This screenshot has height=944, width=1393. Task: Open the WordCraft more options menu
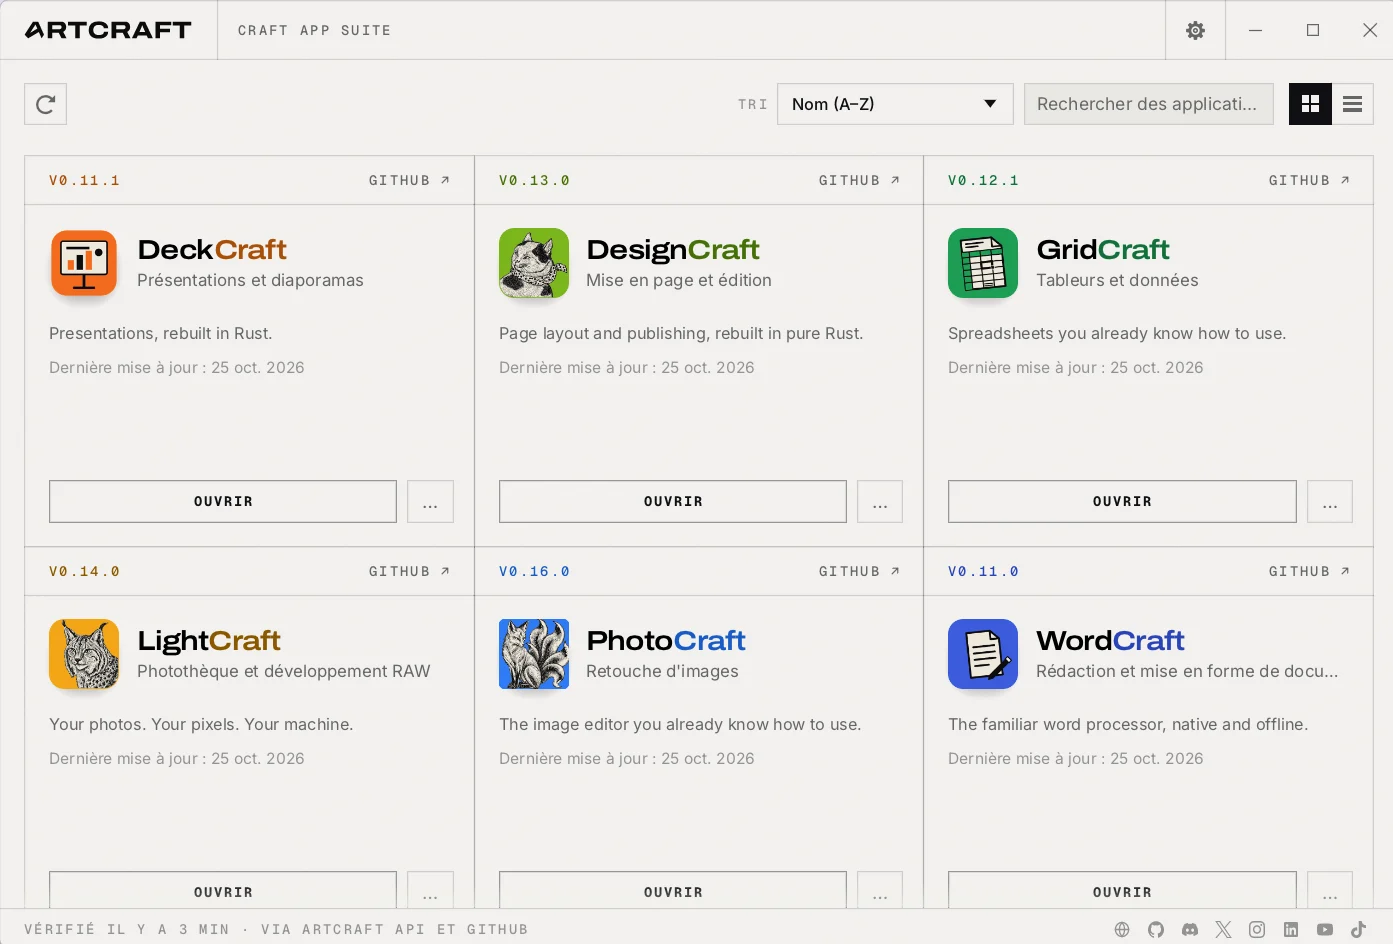click(1330, 890)
